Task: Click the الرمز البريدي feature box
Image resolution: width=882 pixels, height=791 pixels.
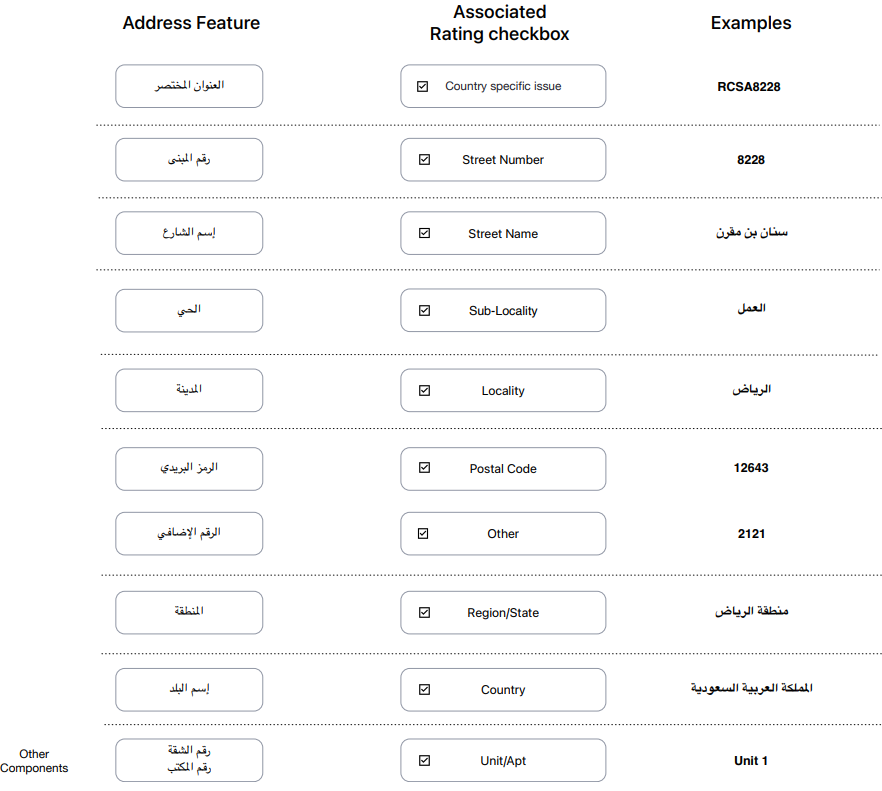Action: (189, 469)
